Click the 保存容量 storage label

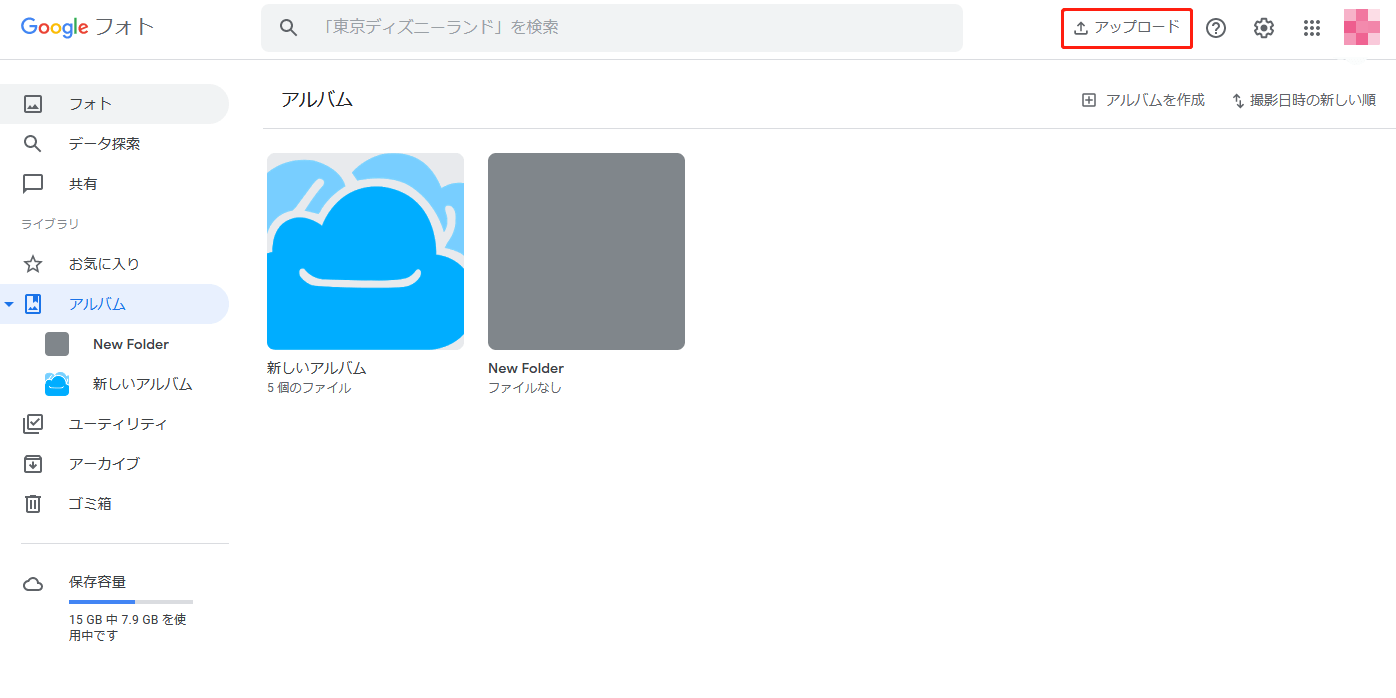click(x=97, y=582)
